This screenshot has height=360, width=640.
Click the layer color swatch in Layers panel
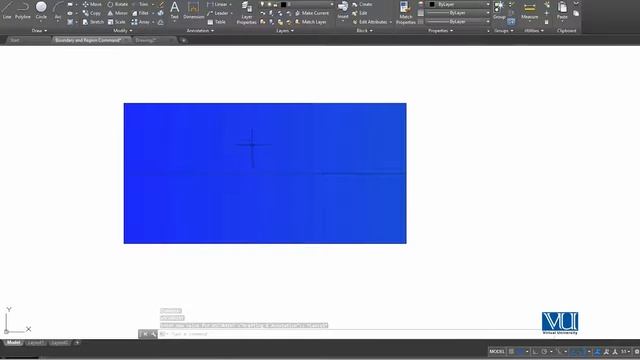tap(283, 4)
